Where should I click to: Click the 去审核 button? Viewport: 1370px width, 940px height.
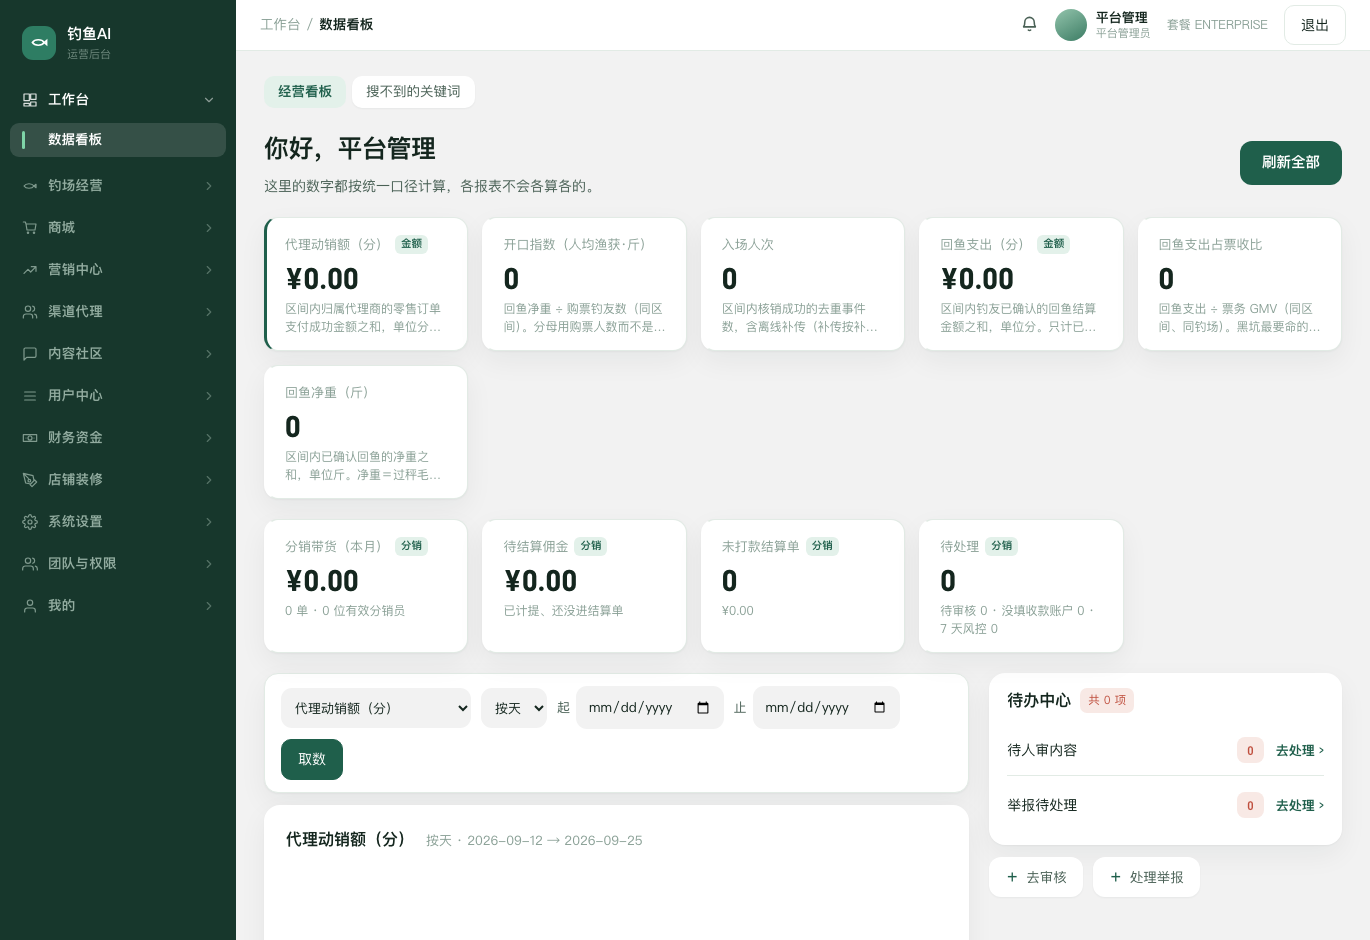tap(1036, 877)
